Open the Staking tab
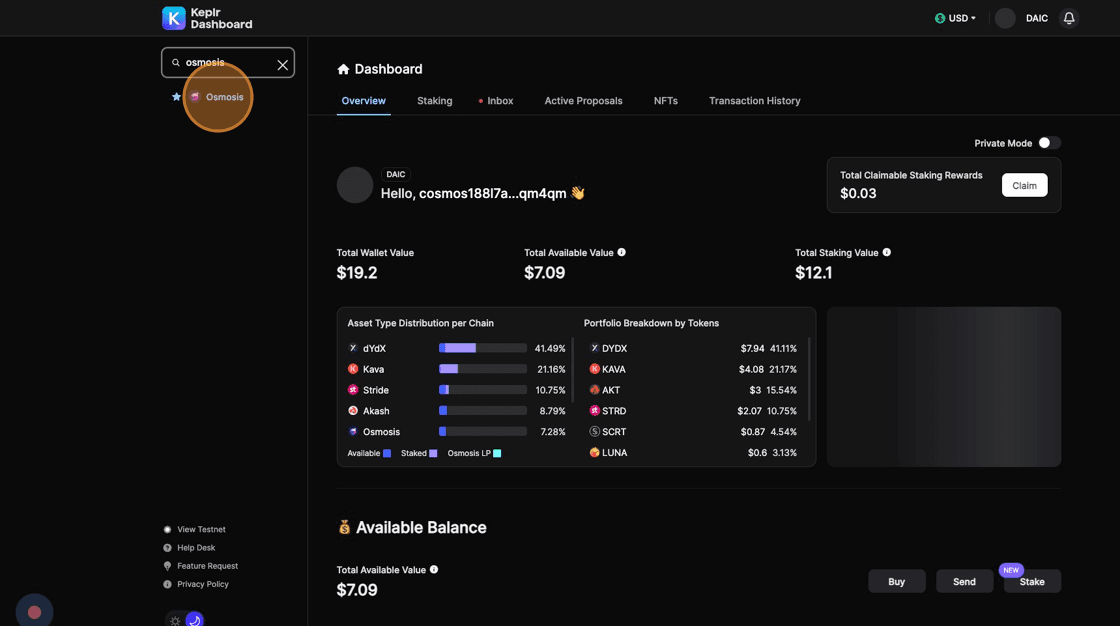Screen dimensions: 1120x626 pos(434,101)
